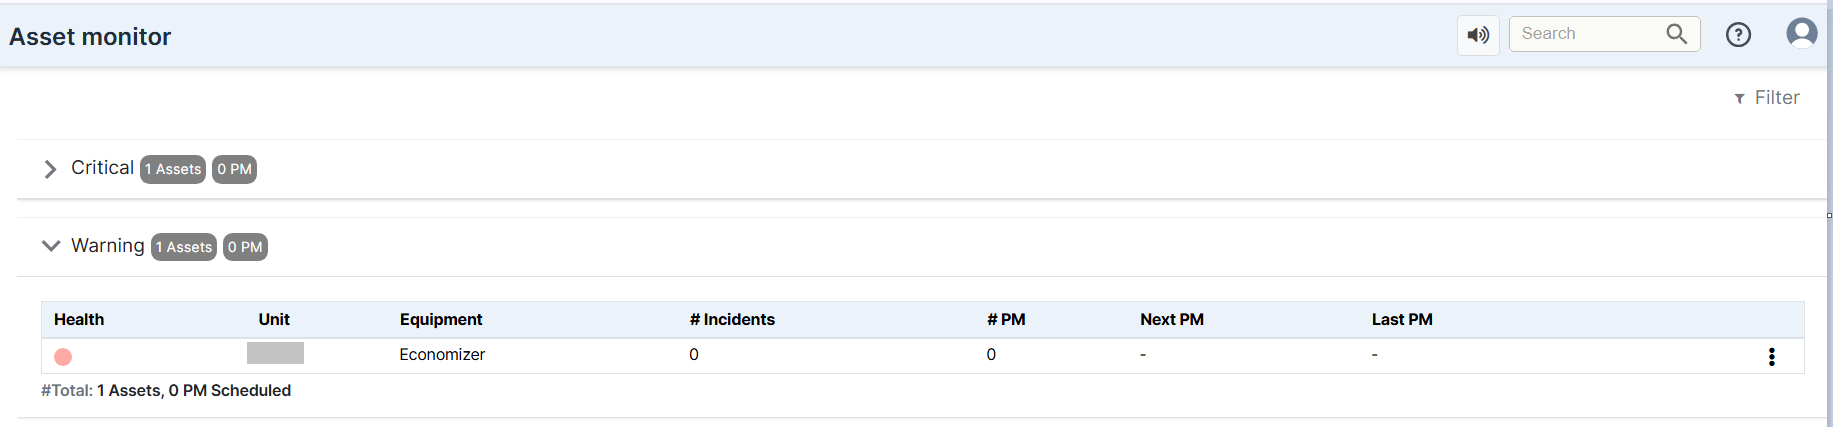1833x427 pixels.
Task: Click the Warning section label
Action: [x=108, y=246]
